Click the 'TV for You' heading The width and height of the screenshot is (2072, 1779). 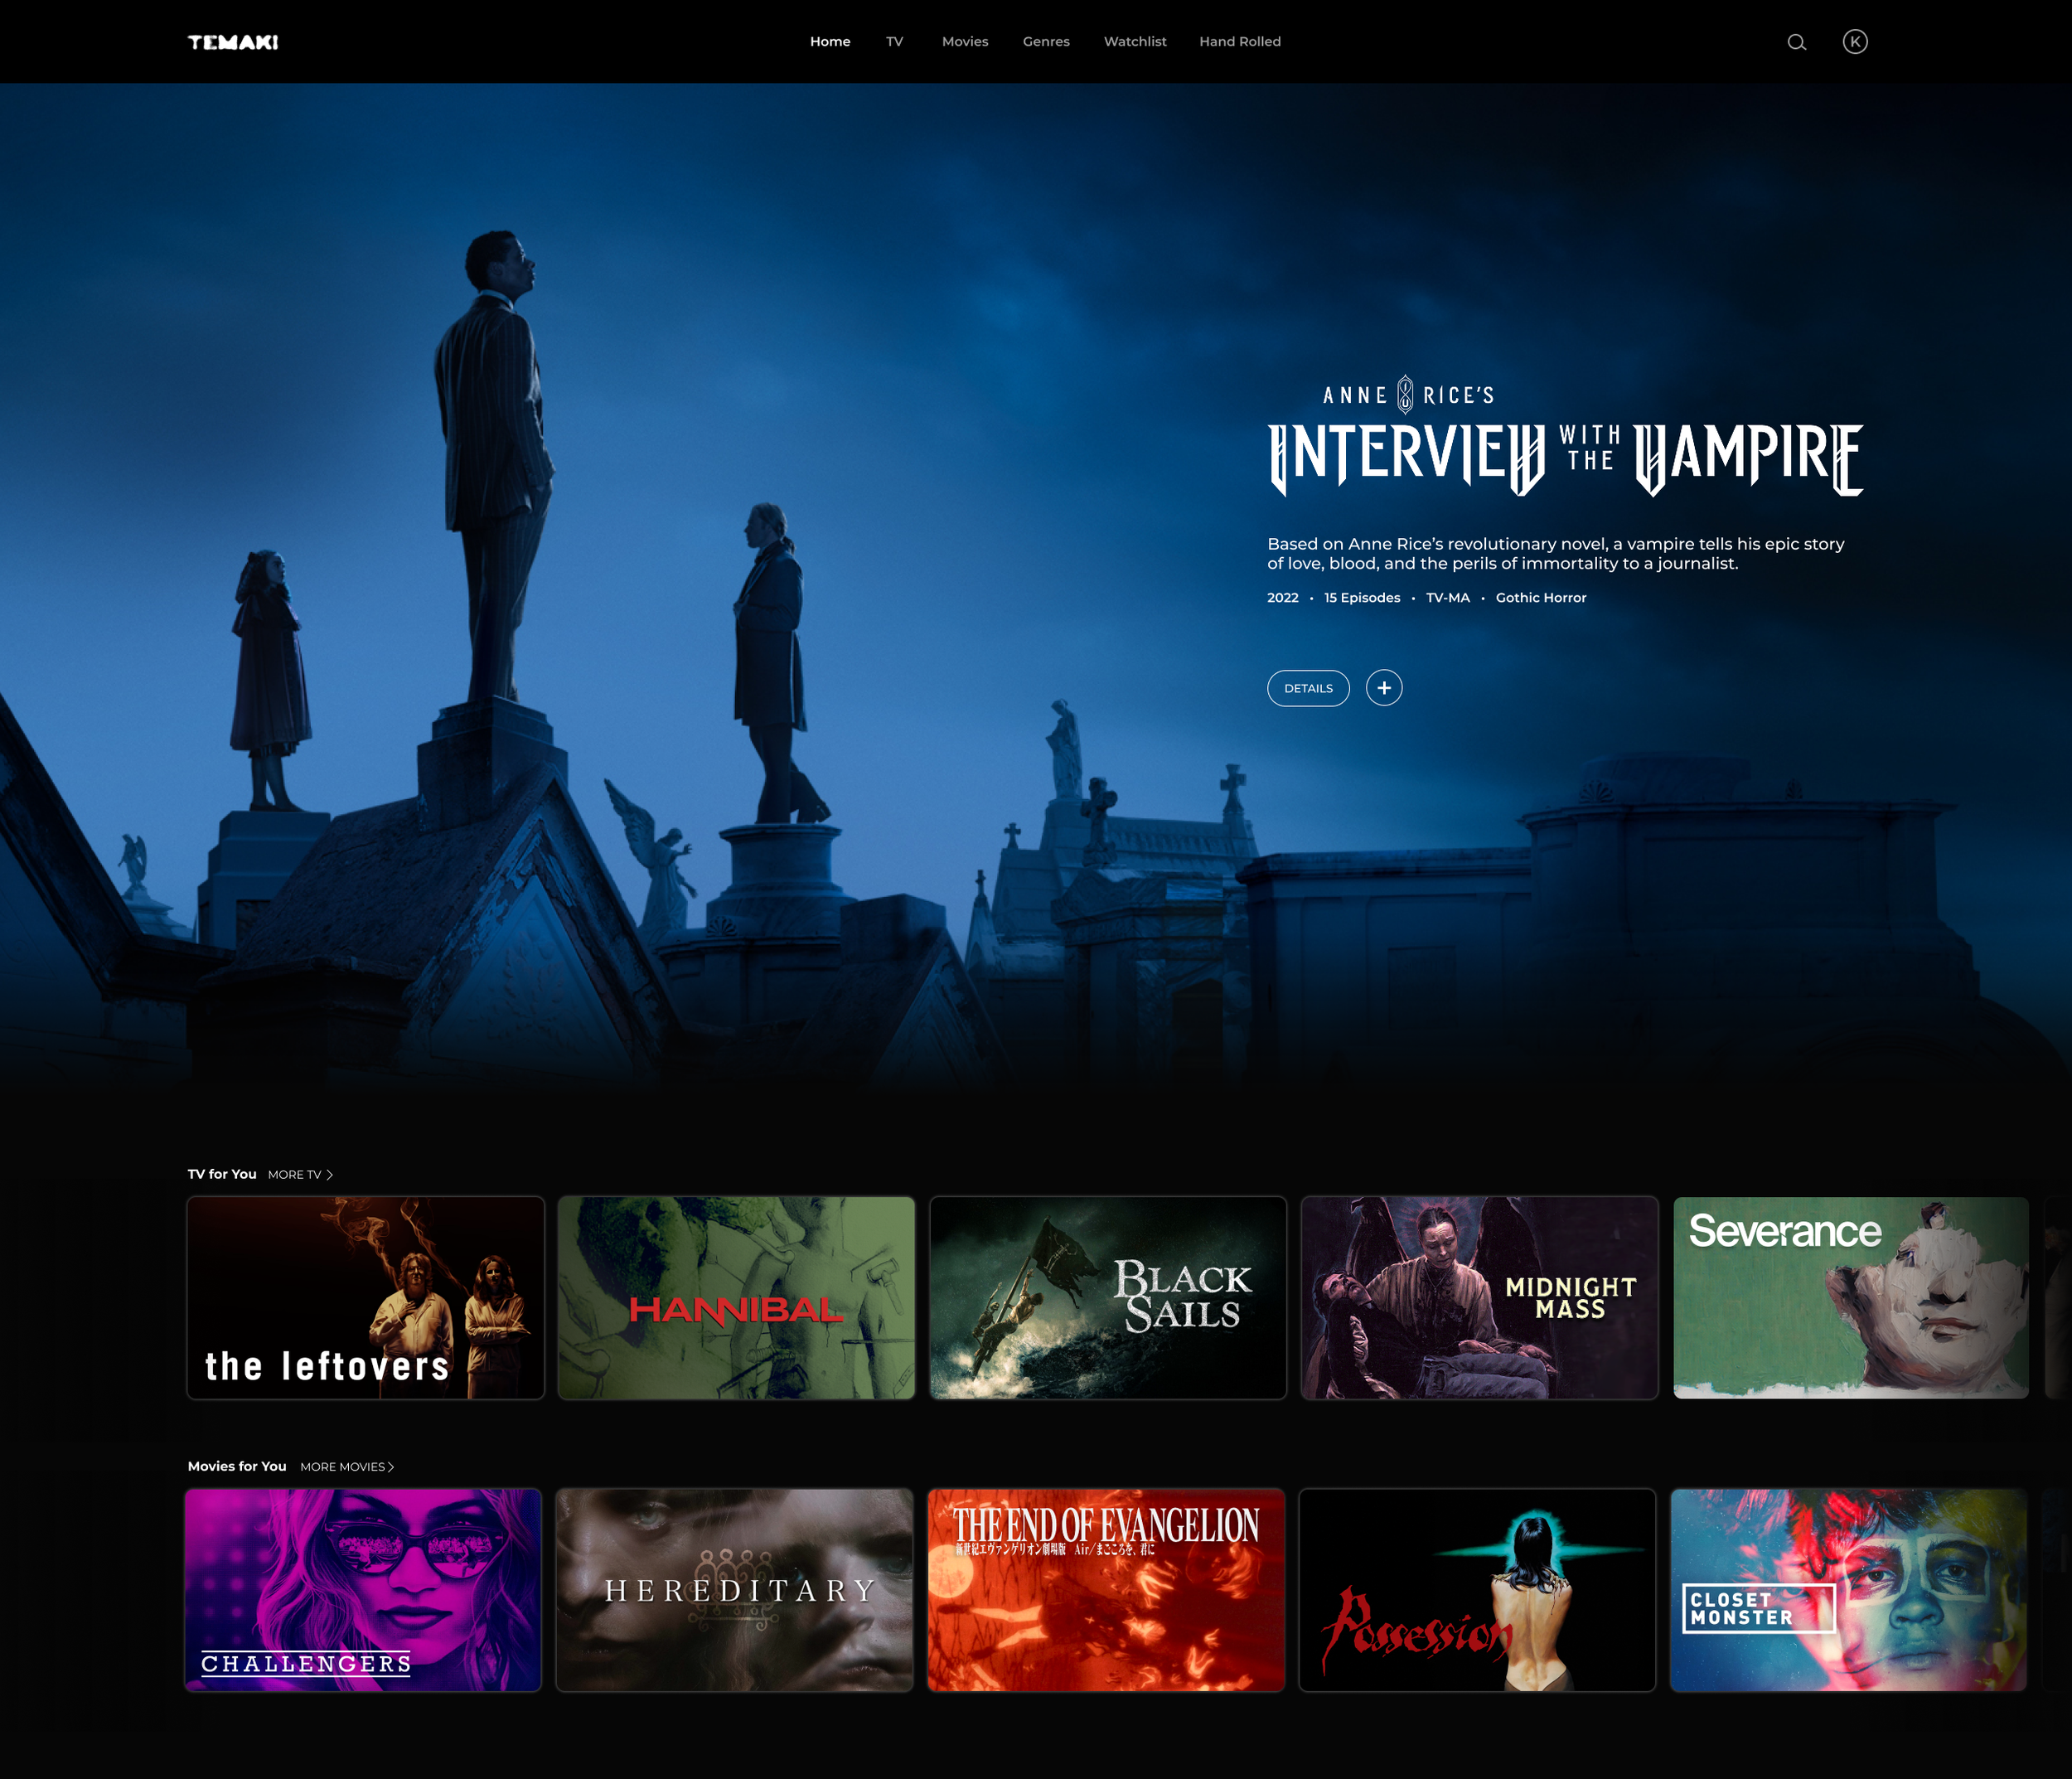coord(222,1175)
